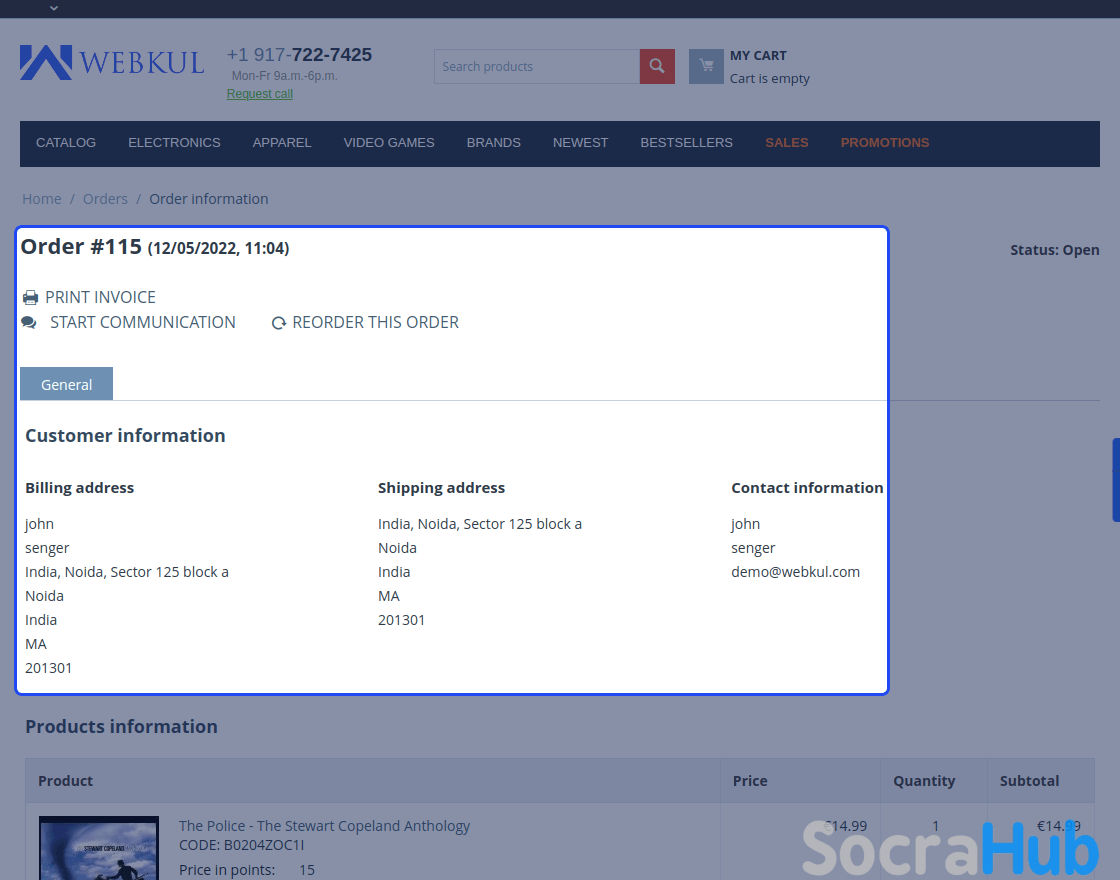Focus the Search products input field
This screenshot has height=880, width=1120.
(x=537, y=67)
